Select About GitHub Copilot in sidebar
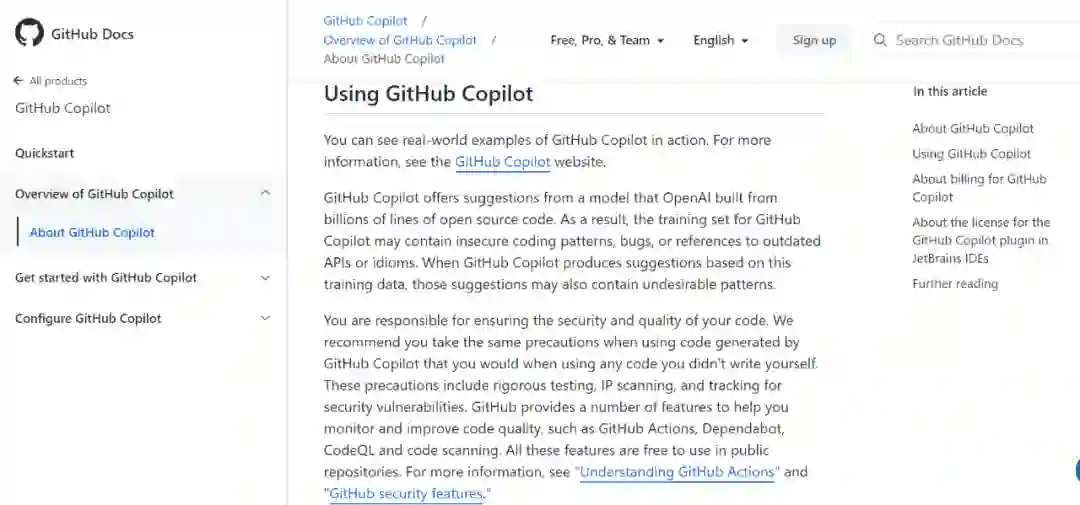The image size is (1080, 505). coord(92,233)
